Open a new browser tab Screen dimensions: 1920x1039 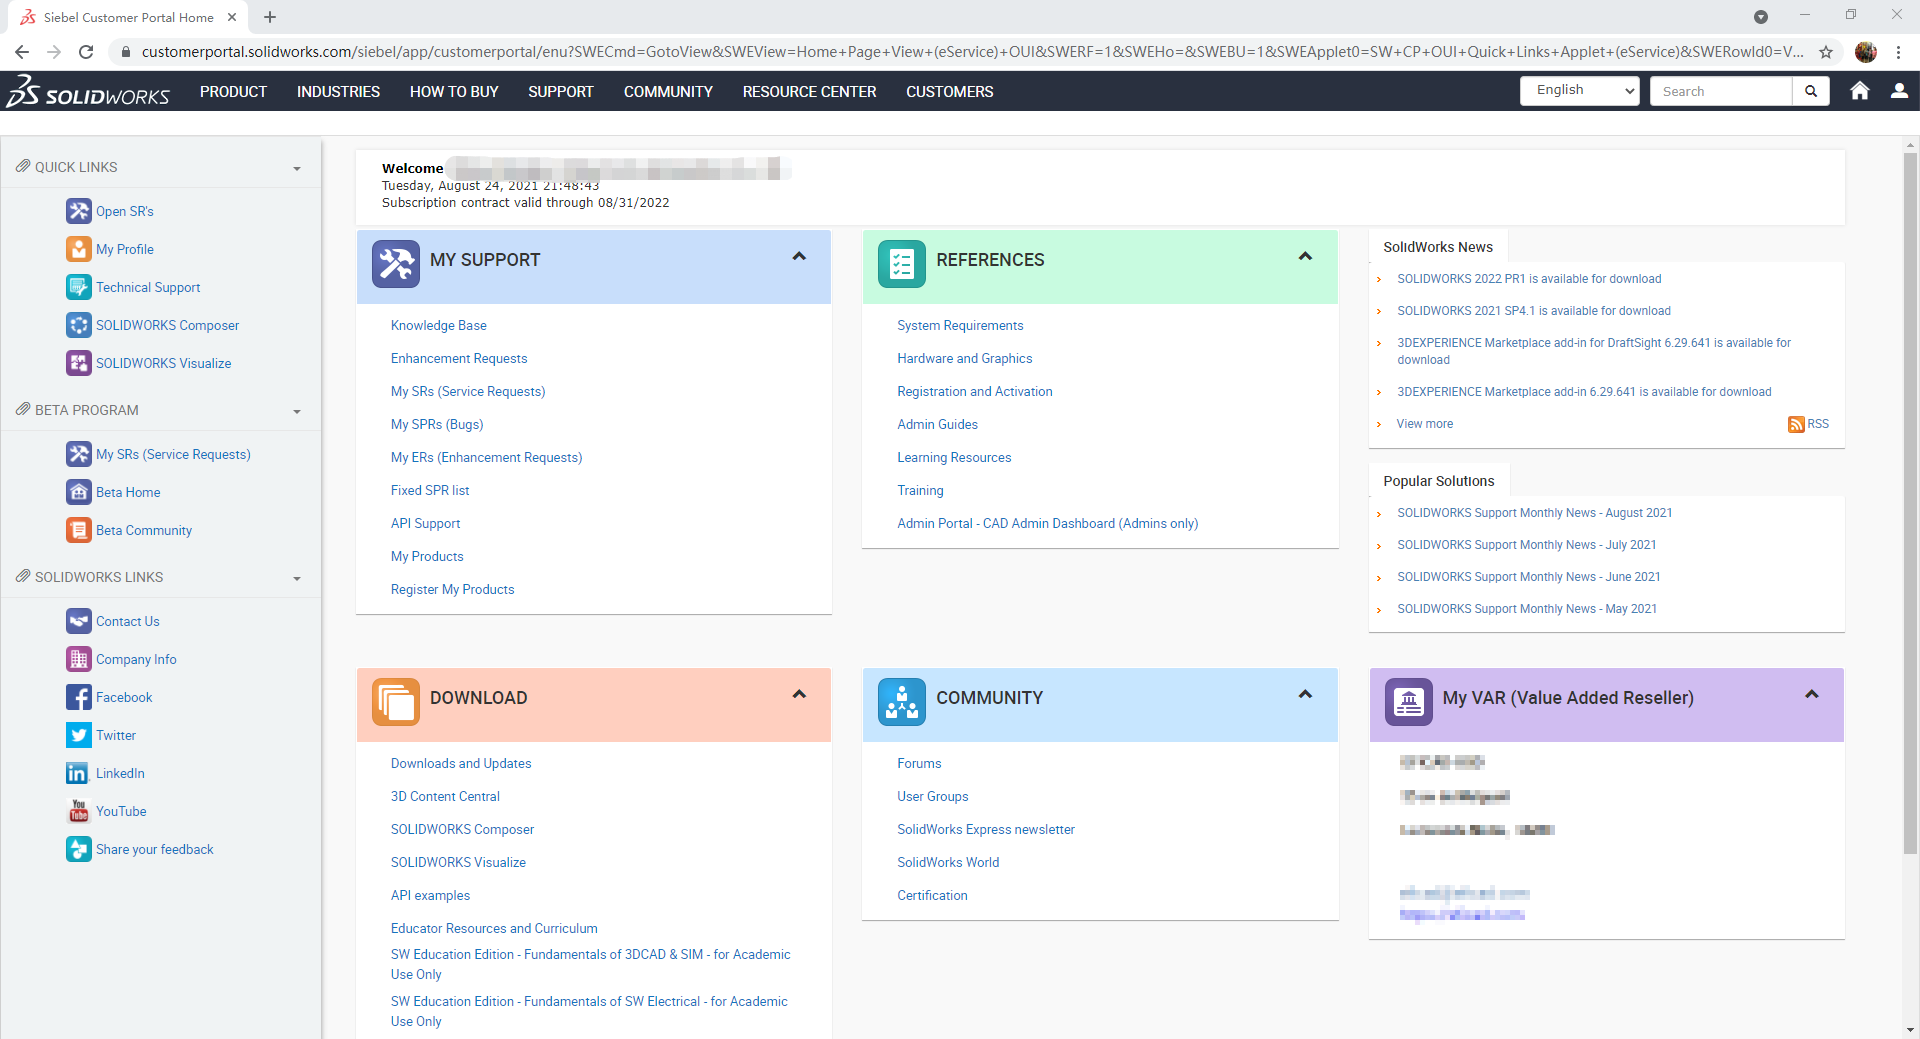[270, 17]
